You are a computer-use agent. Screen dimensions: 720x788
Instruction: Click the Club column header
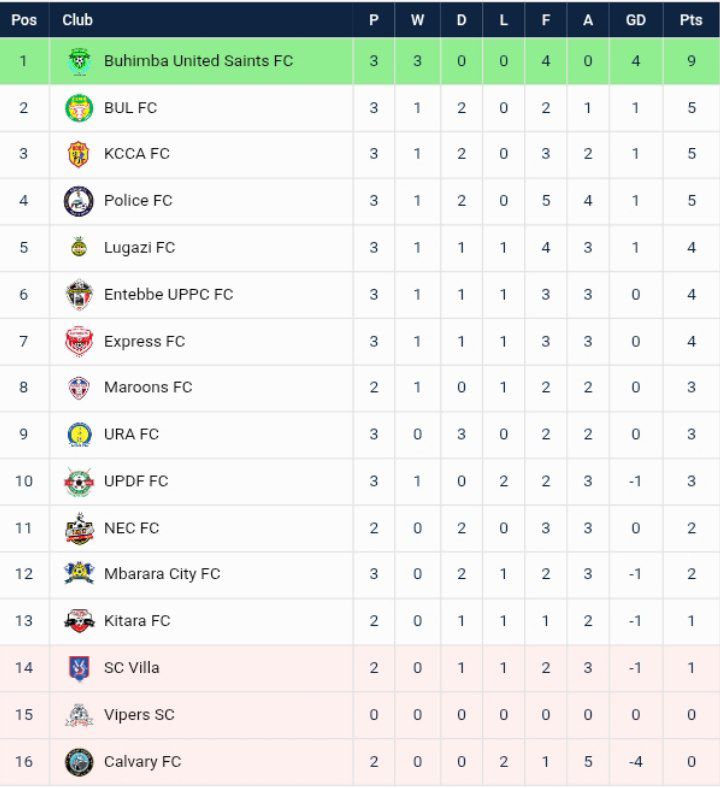[x=78, y=20]
